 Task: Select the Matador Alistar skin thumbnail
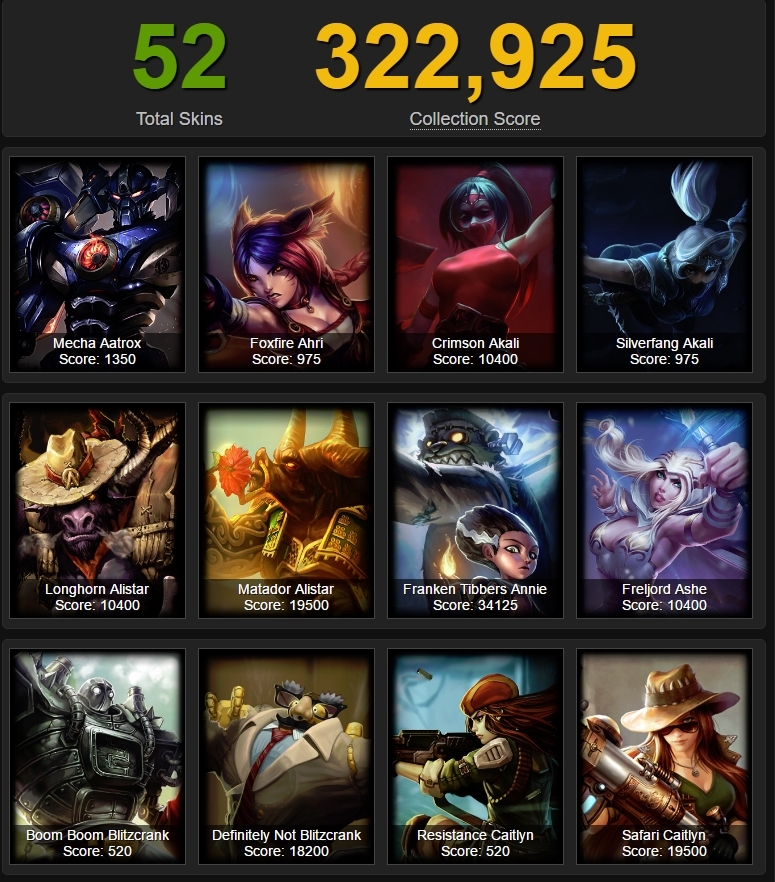point(286,510)
